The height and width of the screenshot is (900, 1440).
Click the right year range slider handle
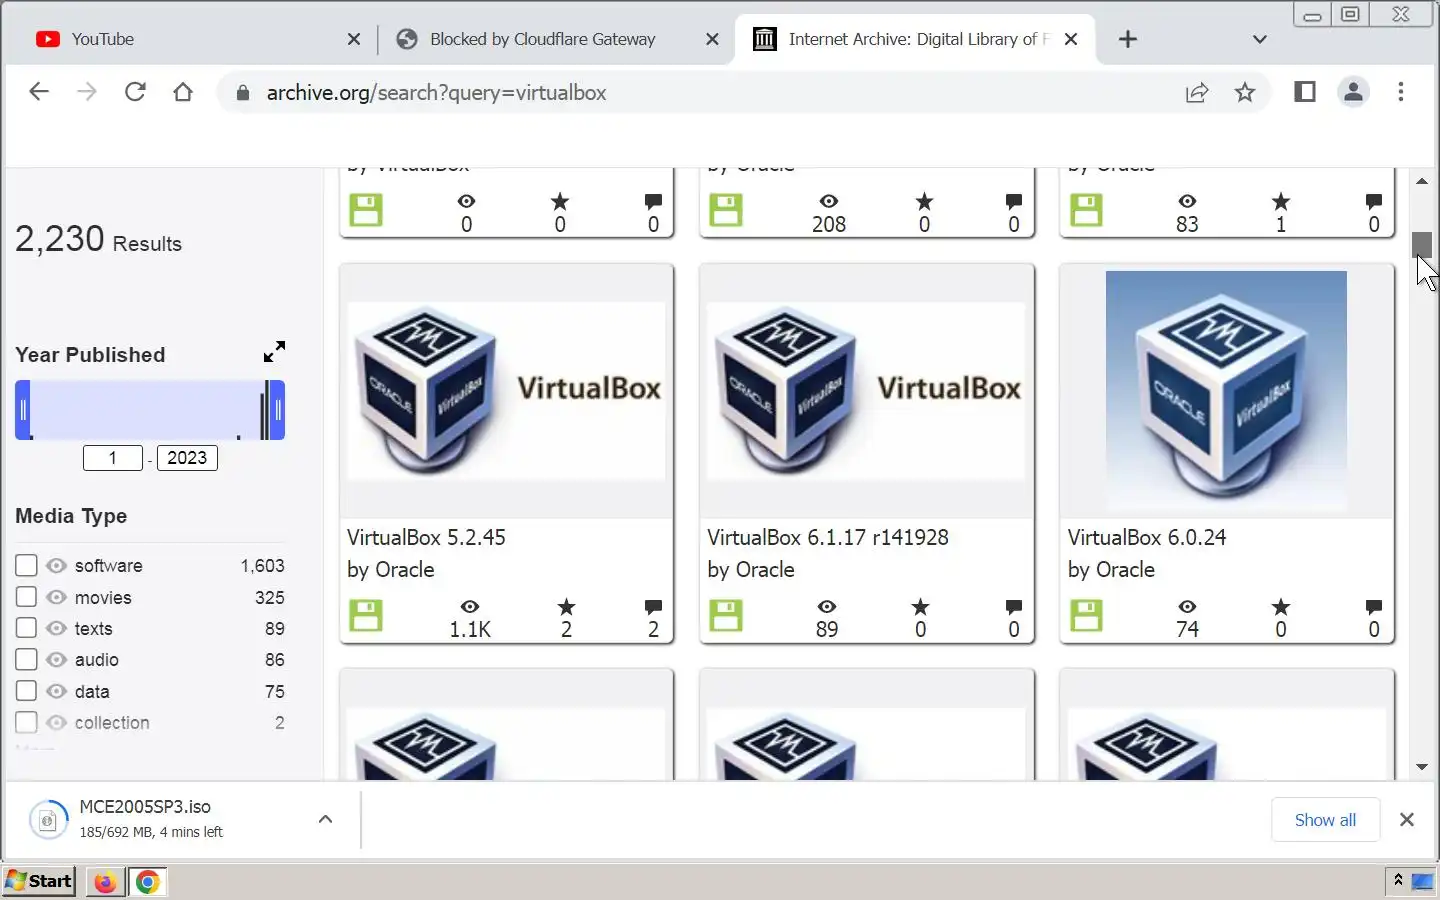(x=277, y=410)
